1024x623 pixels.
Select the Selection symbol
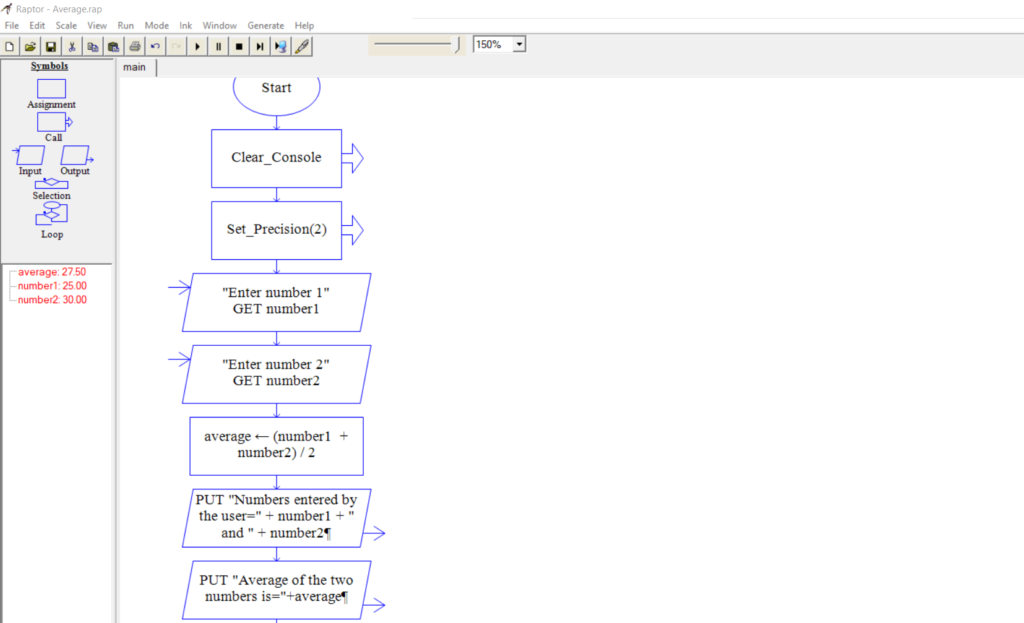51,186
